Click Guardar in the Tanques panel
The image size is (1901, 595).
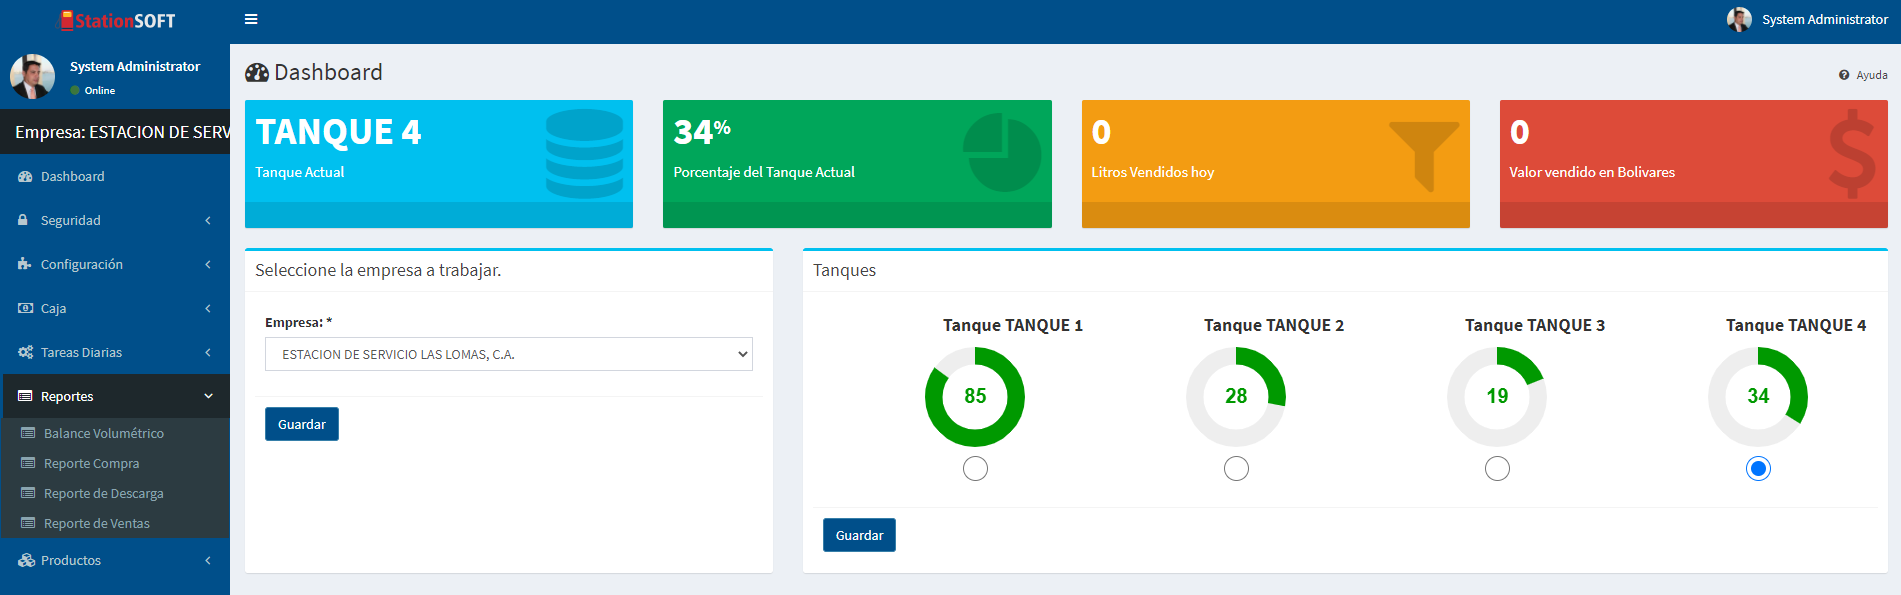859,535
